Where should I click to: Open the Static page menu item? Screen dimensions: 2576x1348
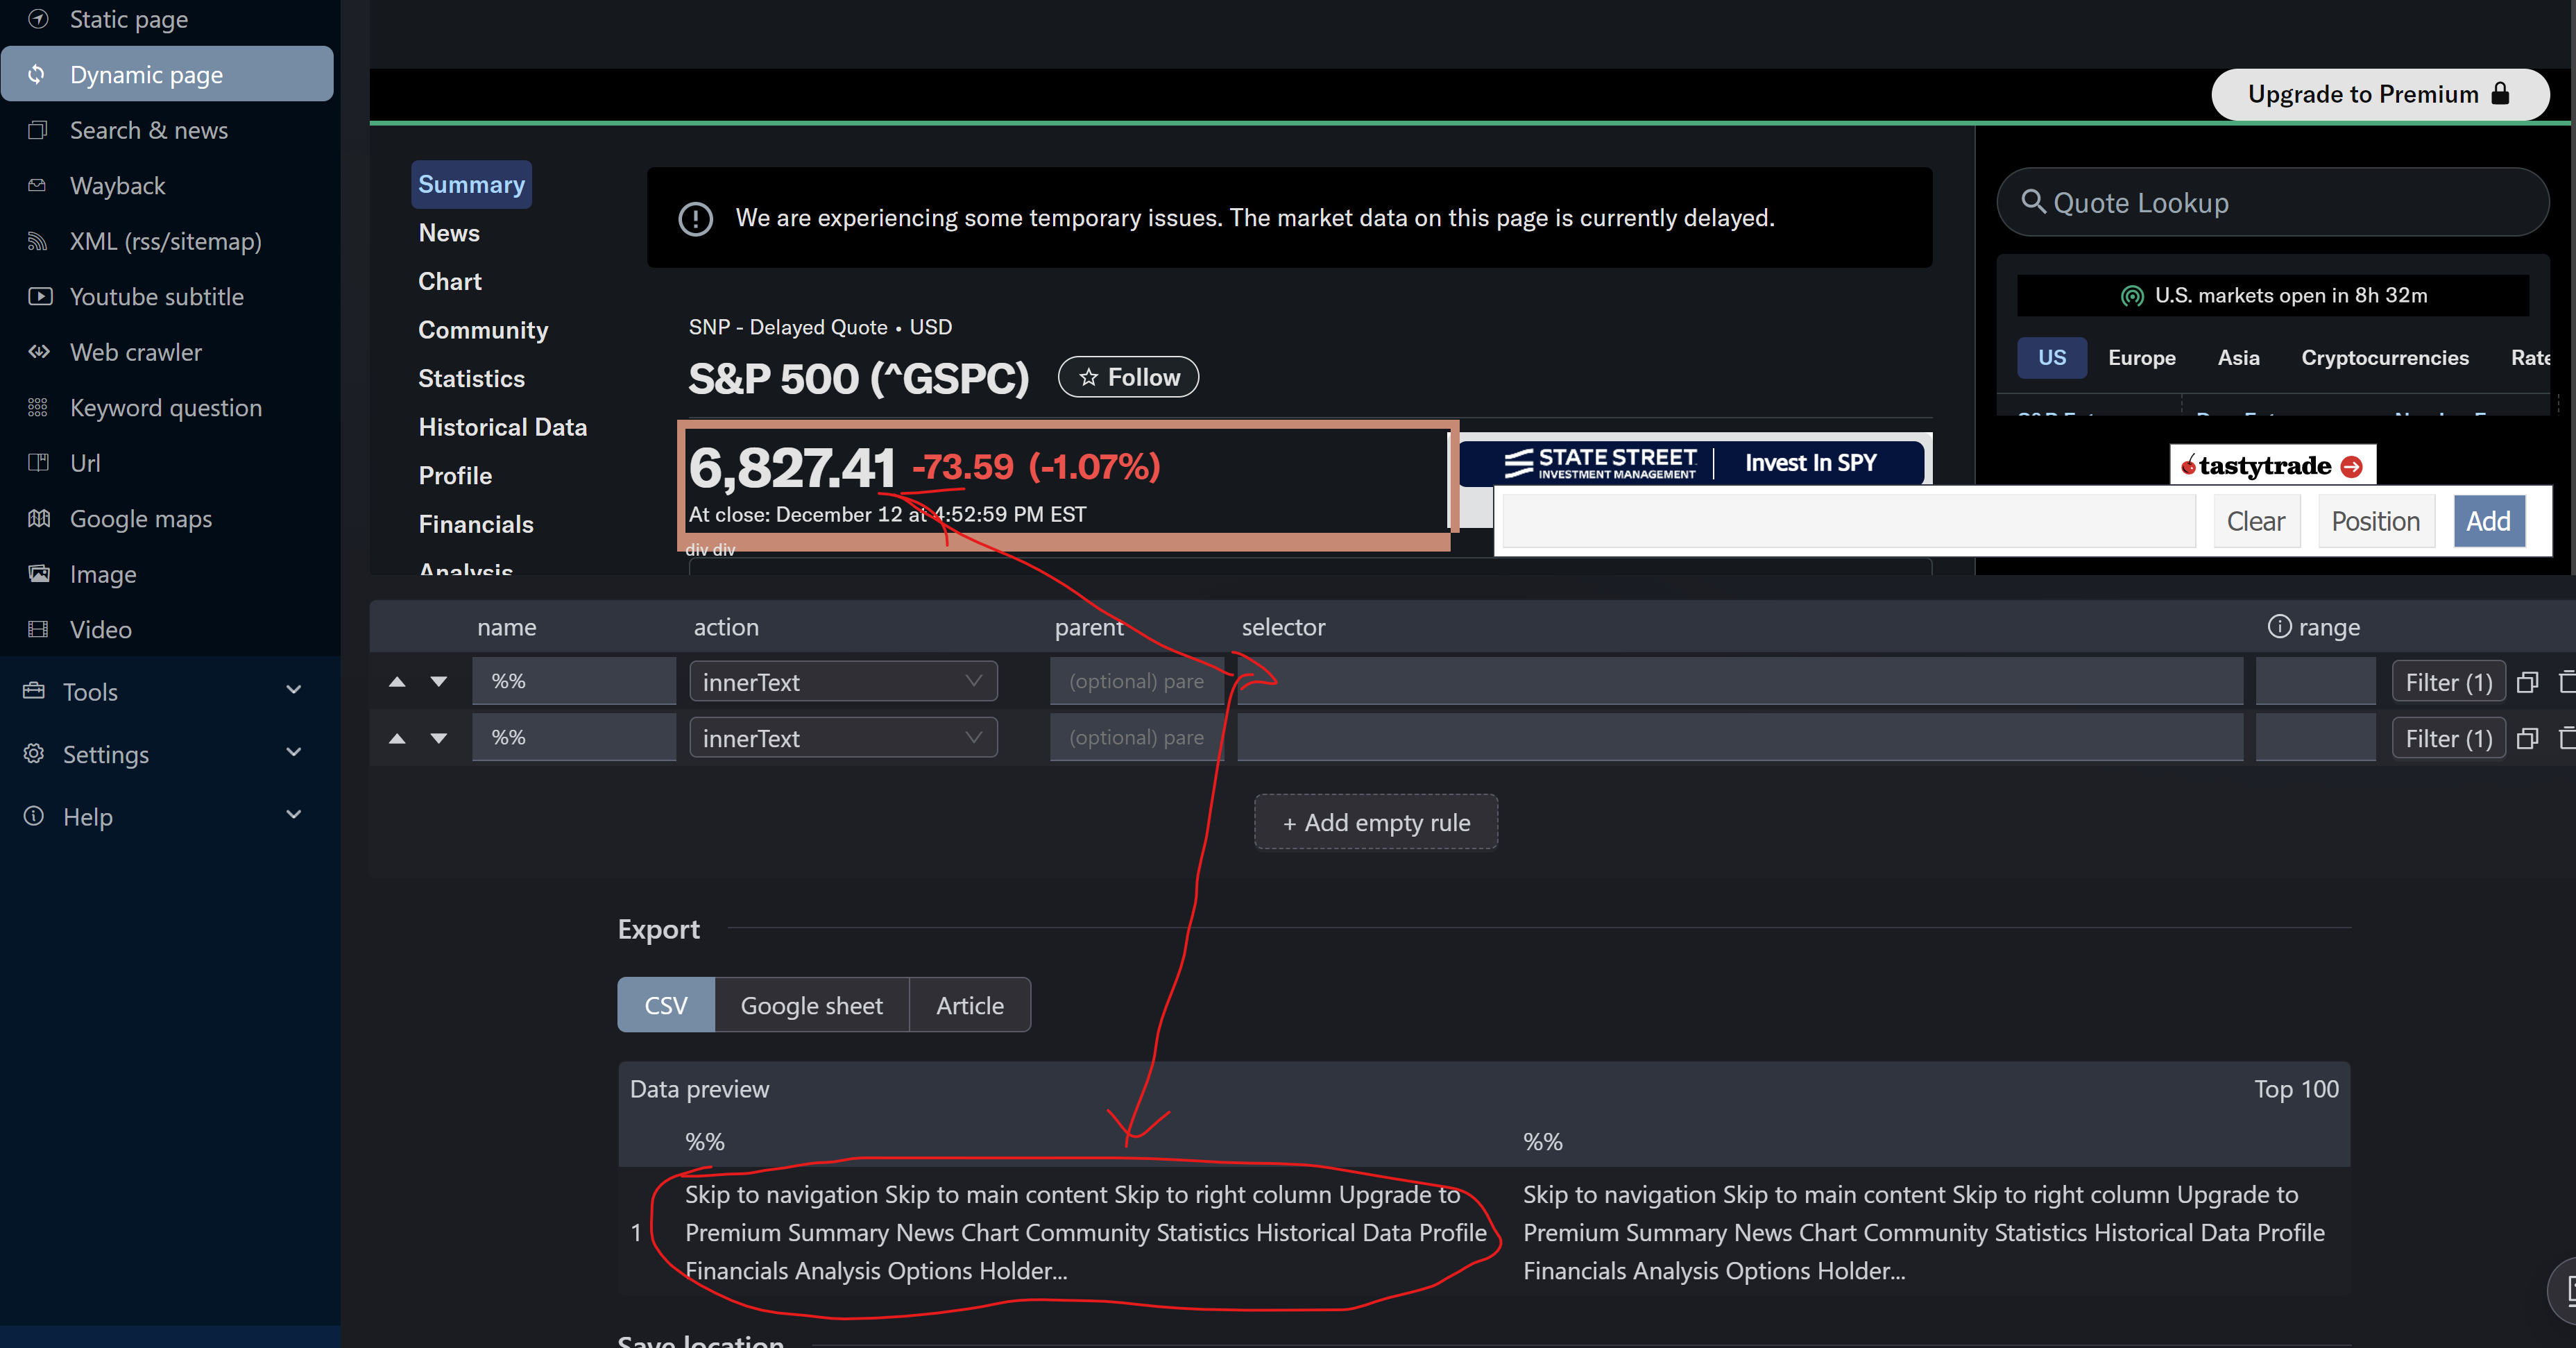pos(128,19)
